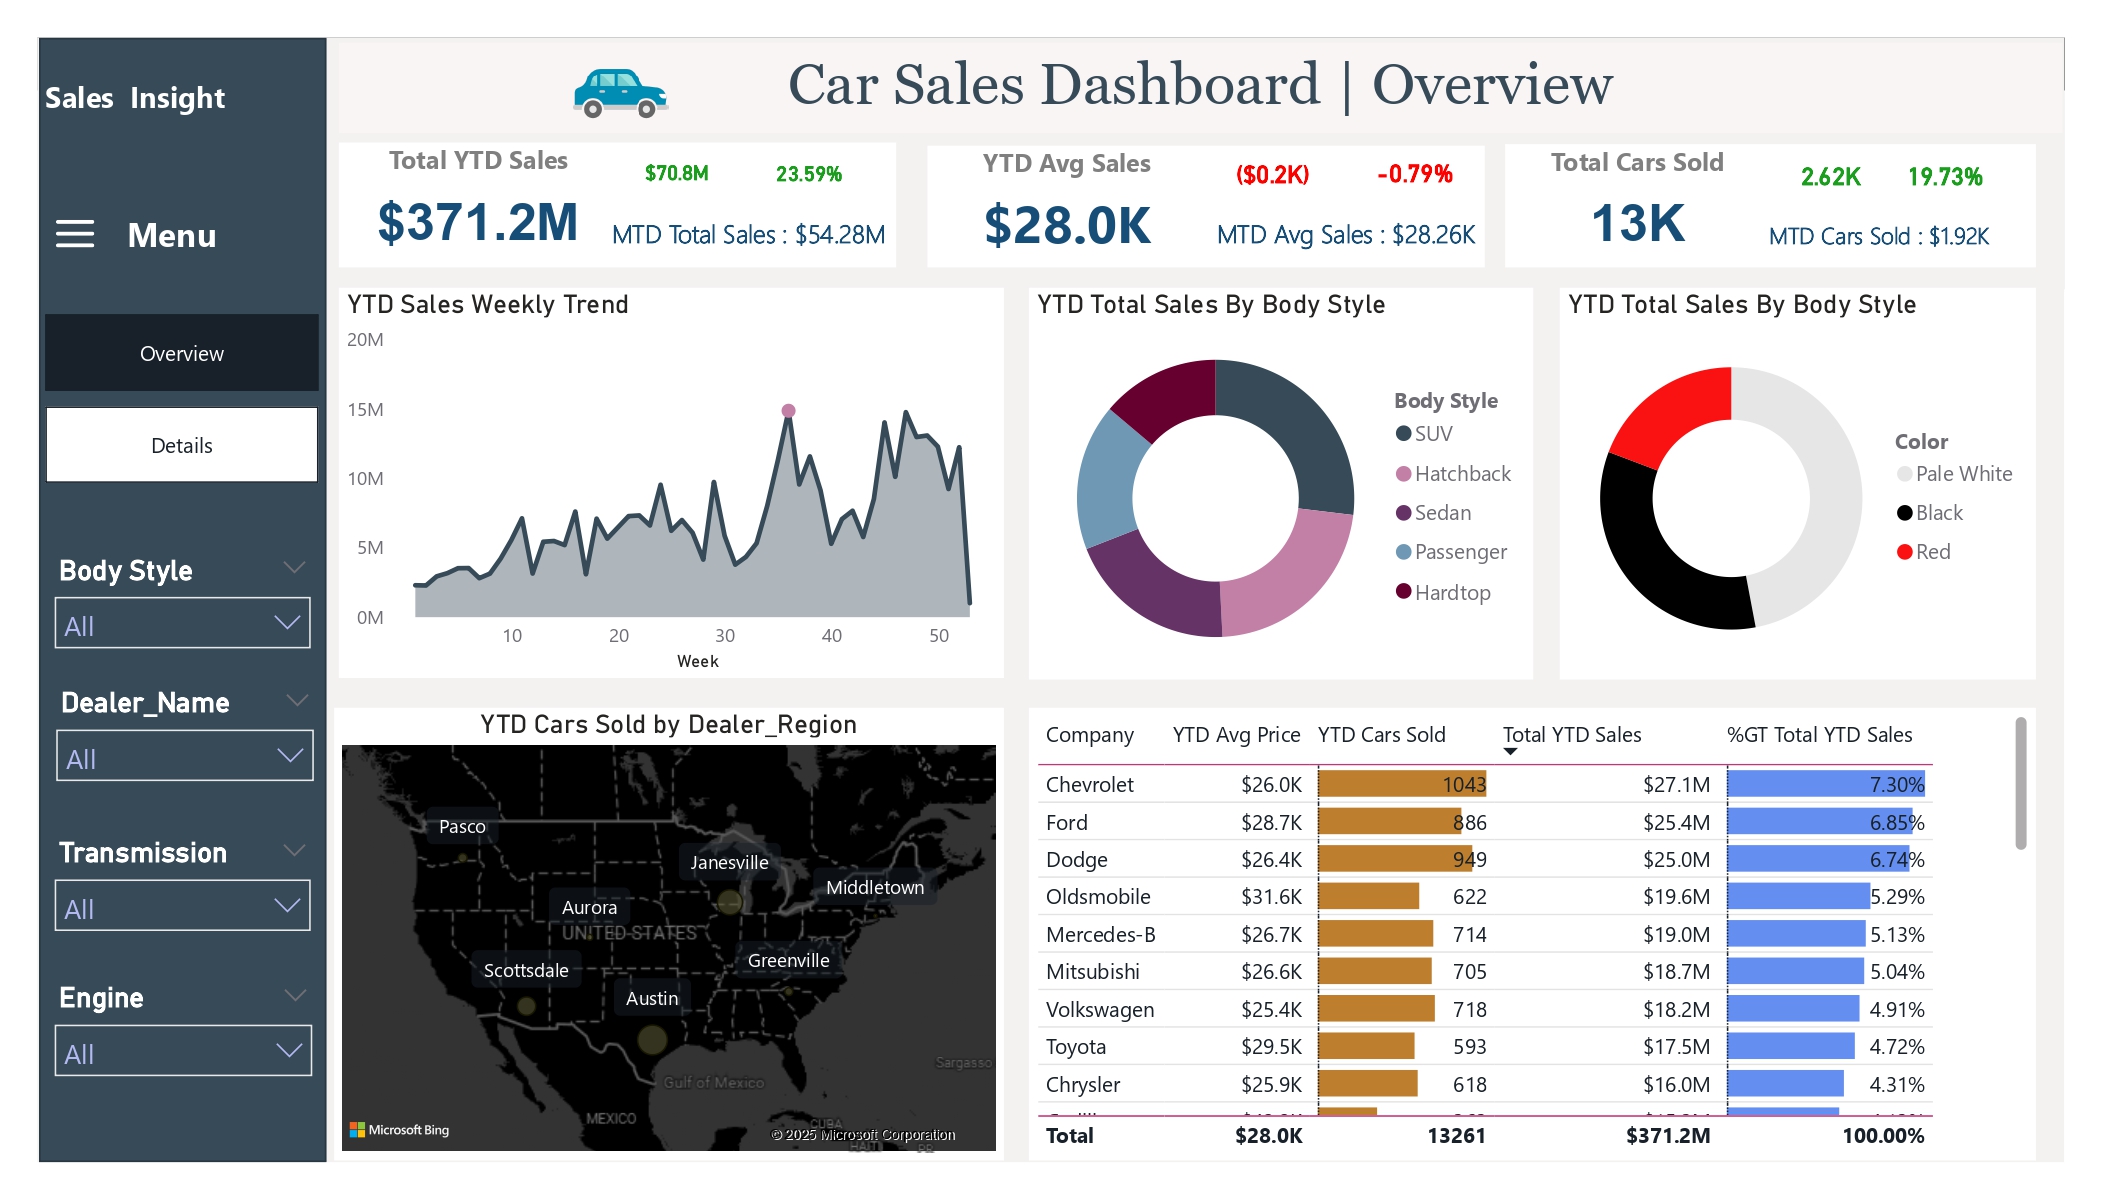The width and height of the screenshot is (2102, 1200).
Task: Open the hamburger Menu icon
Action: point(74,234)
